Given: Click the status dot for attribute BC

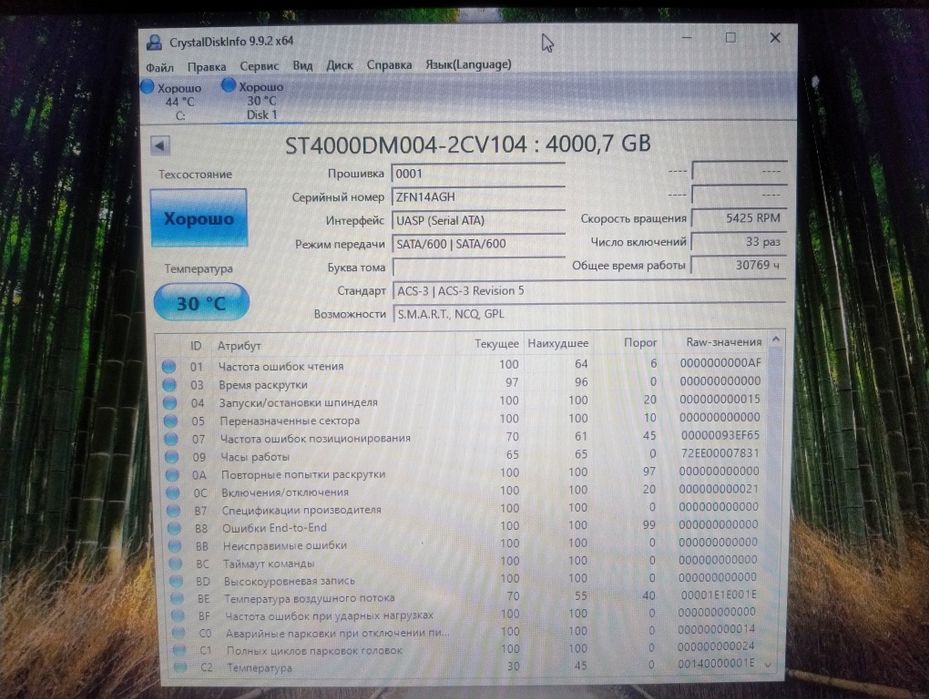Looking at the screenshot, I should tap(175, 564).
